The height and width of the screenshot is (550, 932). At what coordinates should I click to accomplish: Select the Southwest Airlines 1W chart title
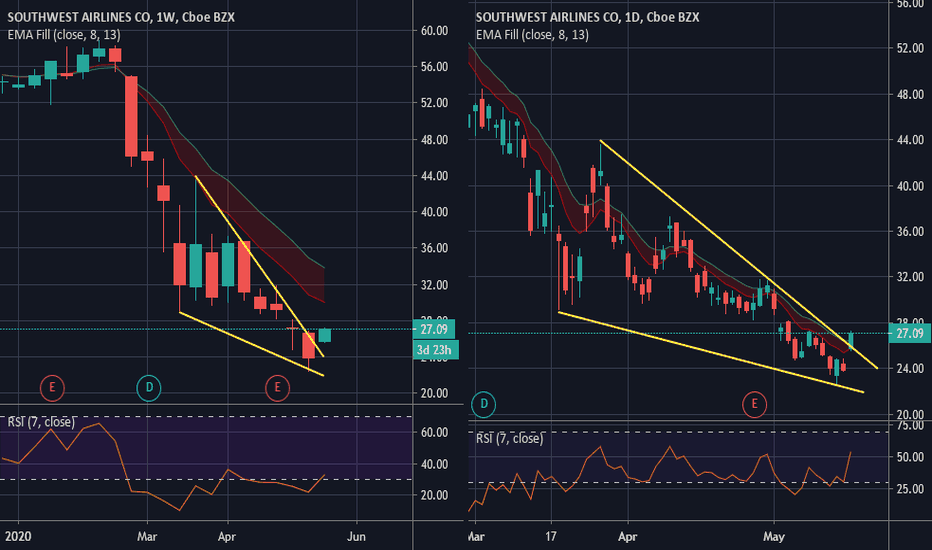point(121,17)
